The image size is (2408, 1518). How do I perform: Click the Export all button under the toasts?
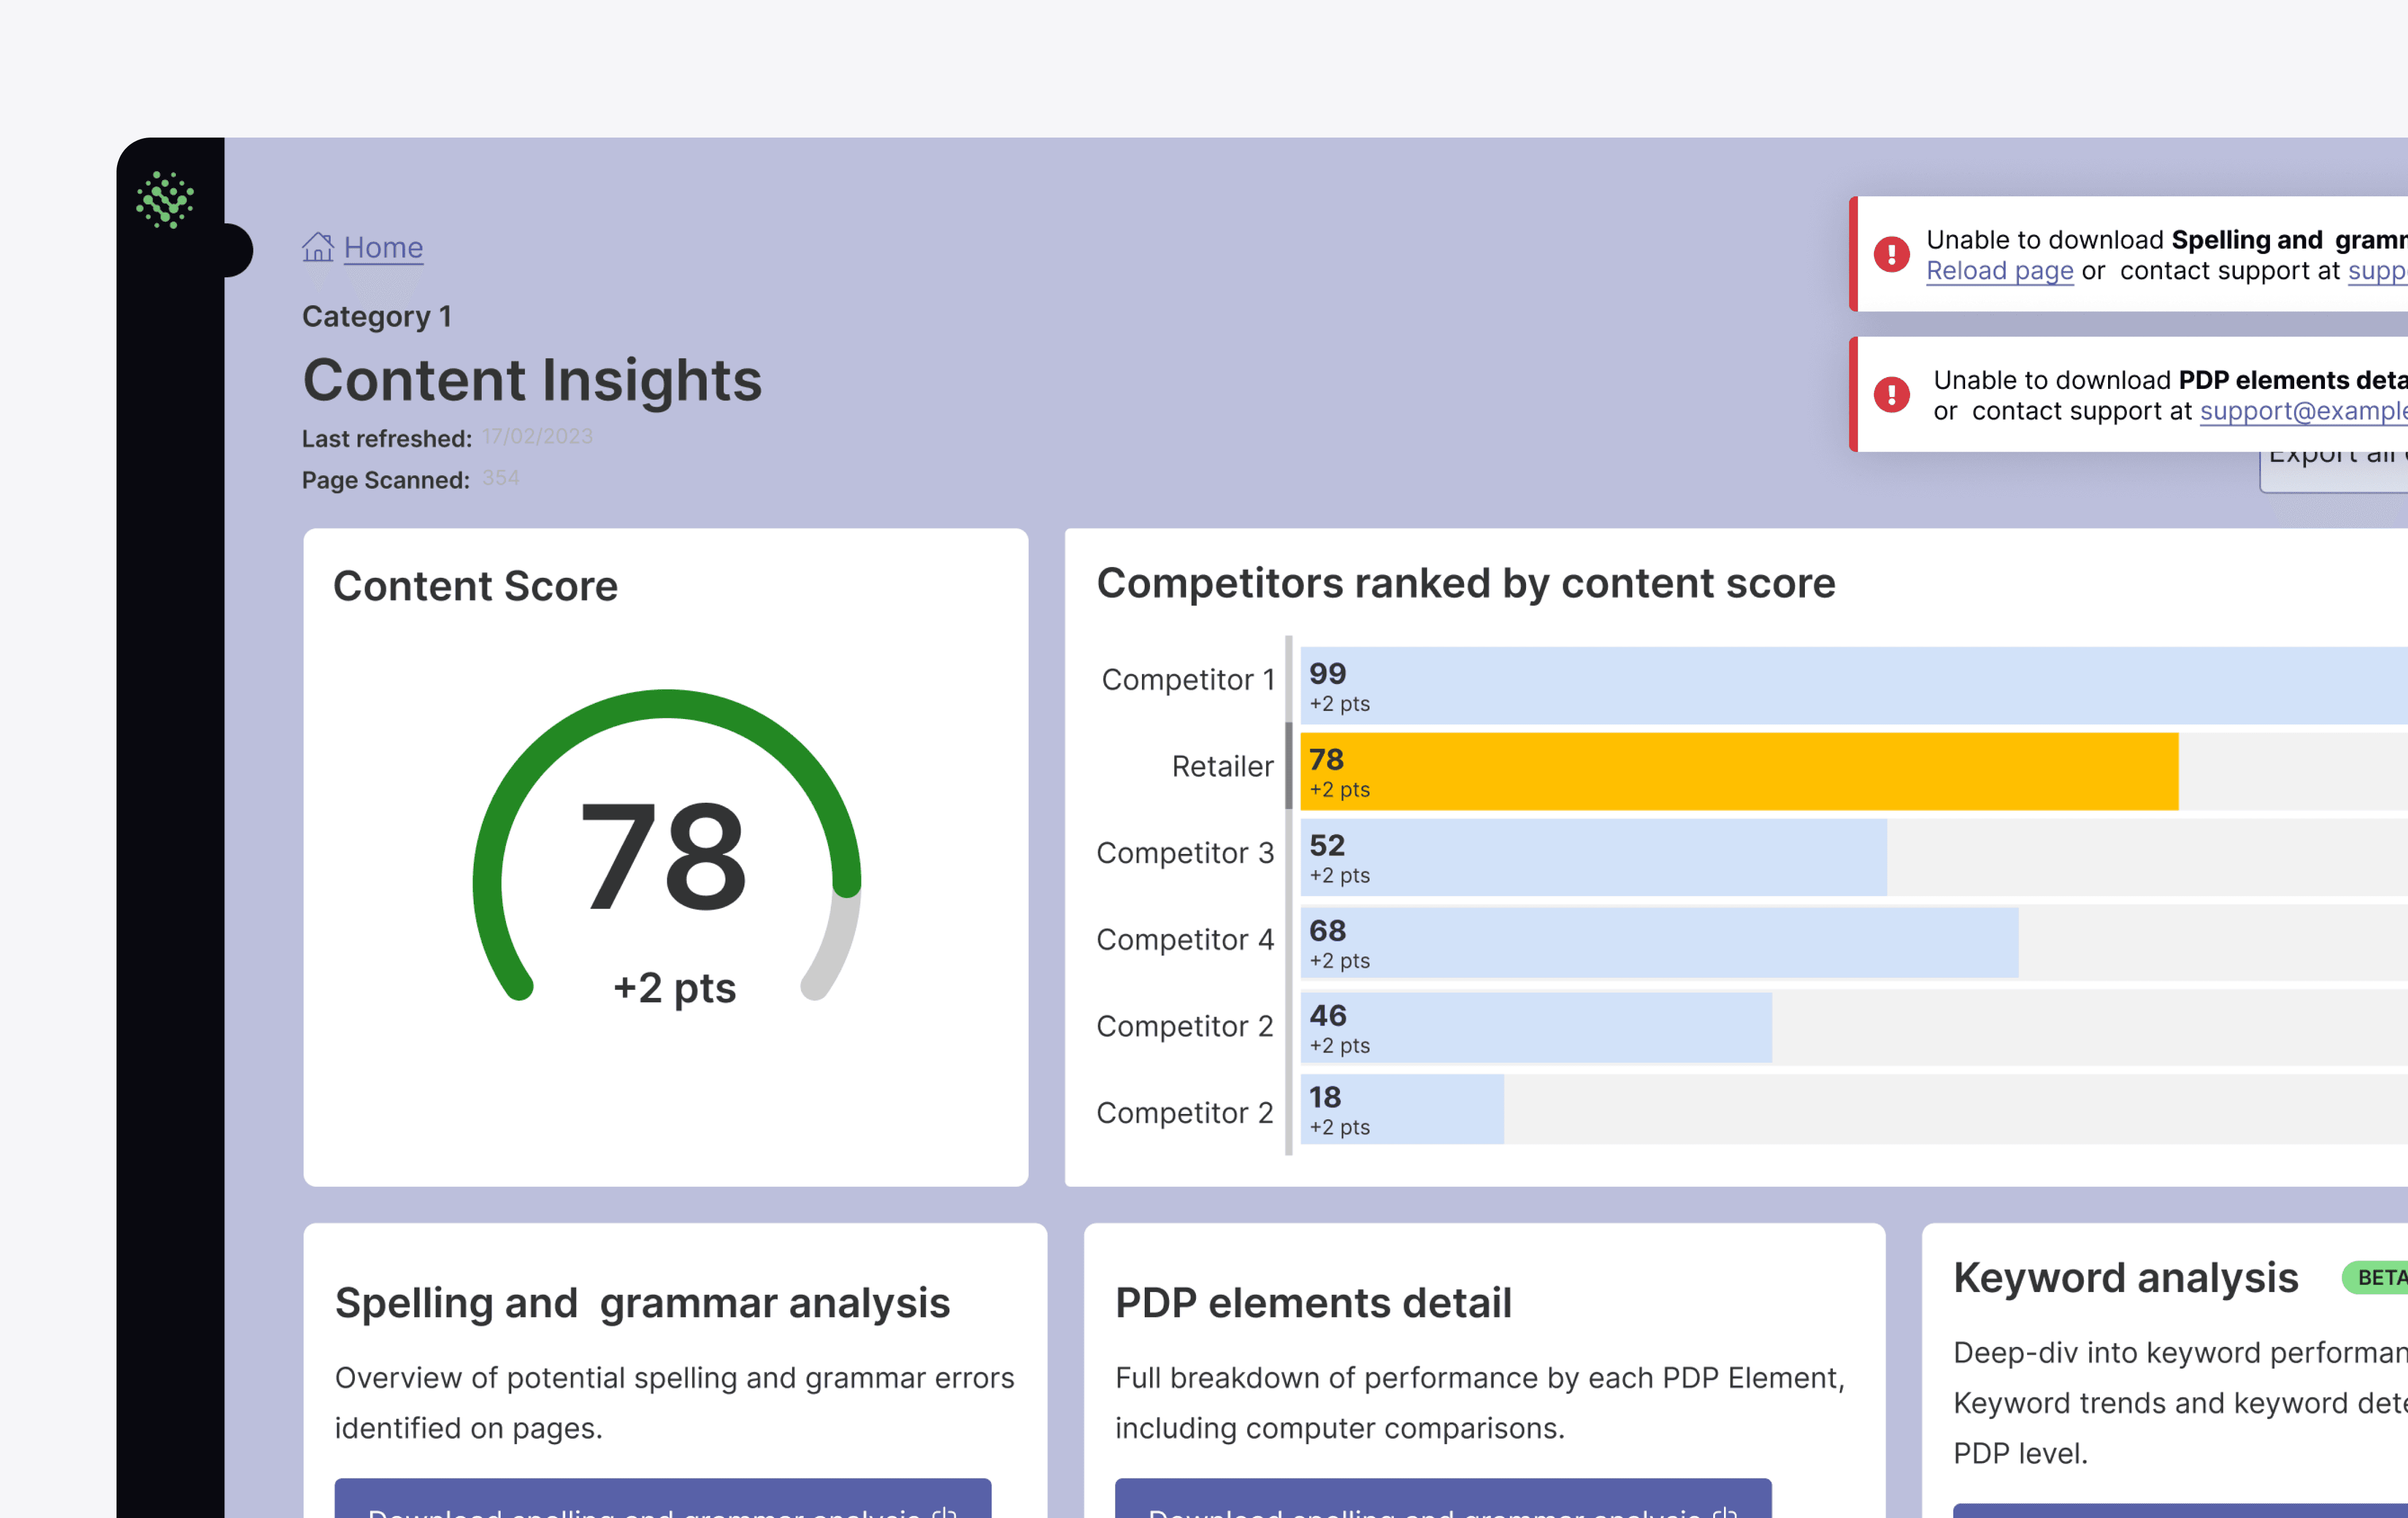pos(2334,471)
